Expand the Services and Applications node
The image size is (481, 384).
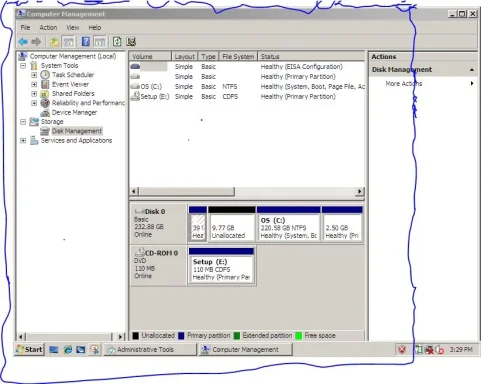click(23, 140)
